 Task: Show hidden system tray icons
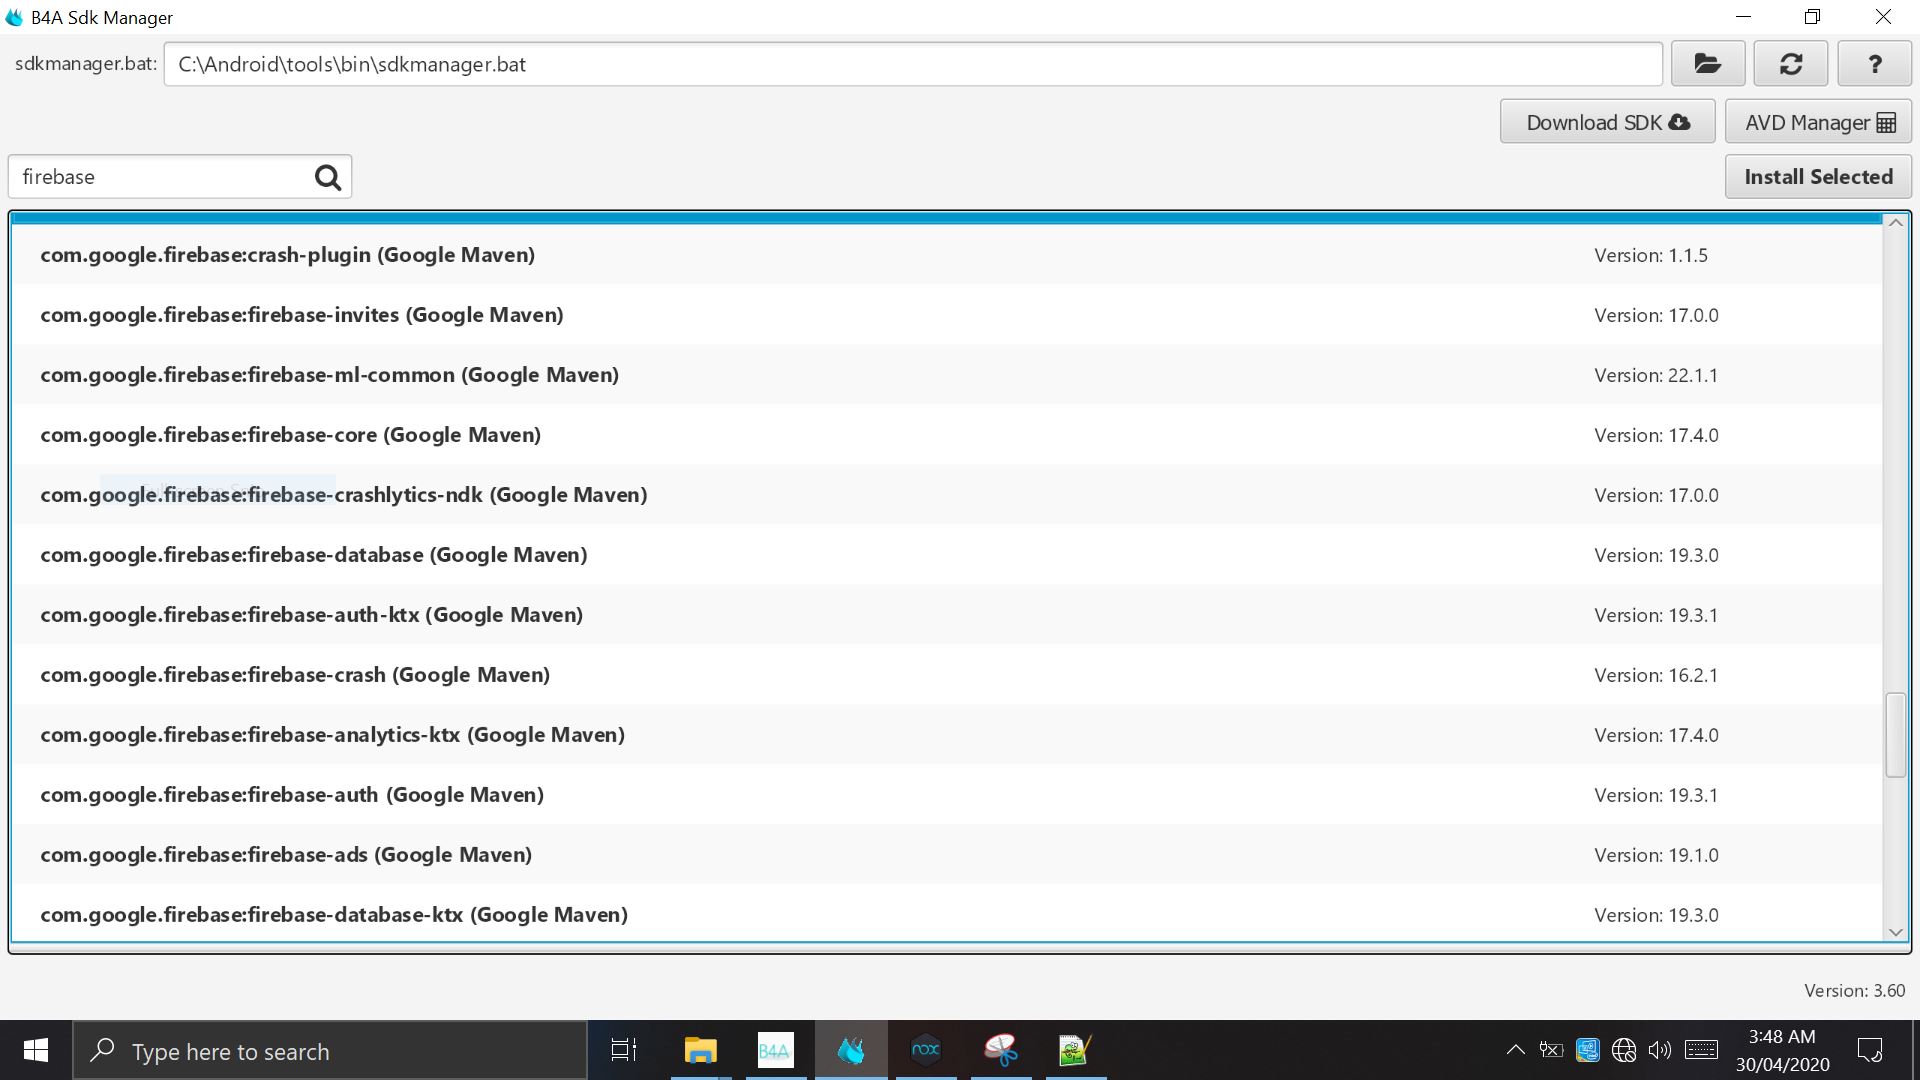1515,1050
